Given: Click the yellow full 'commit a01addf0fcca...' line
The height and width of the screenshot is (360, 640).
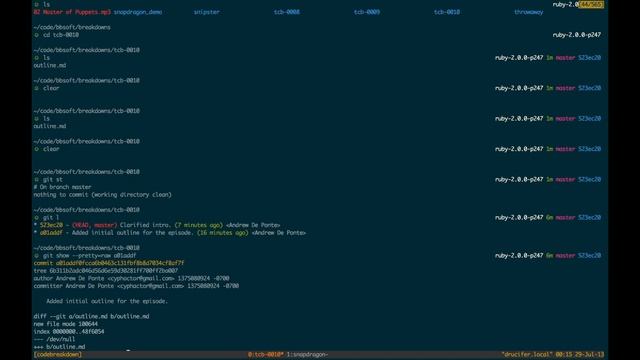Looking at the screenshot, I should [x=109, y=263].
